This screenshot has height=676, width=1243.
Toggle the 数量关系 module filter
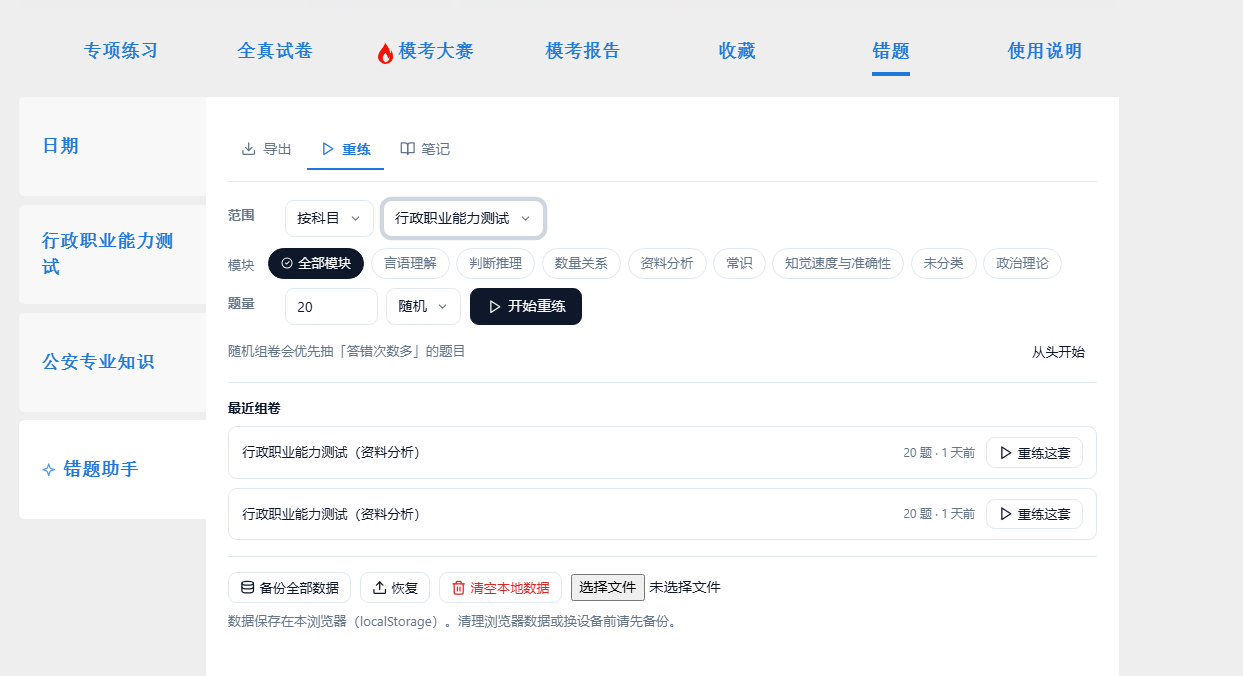[581, 263]
